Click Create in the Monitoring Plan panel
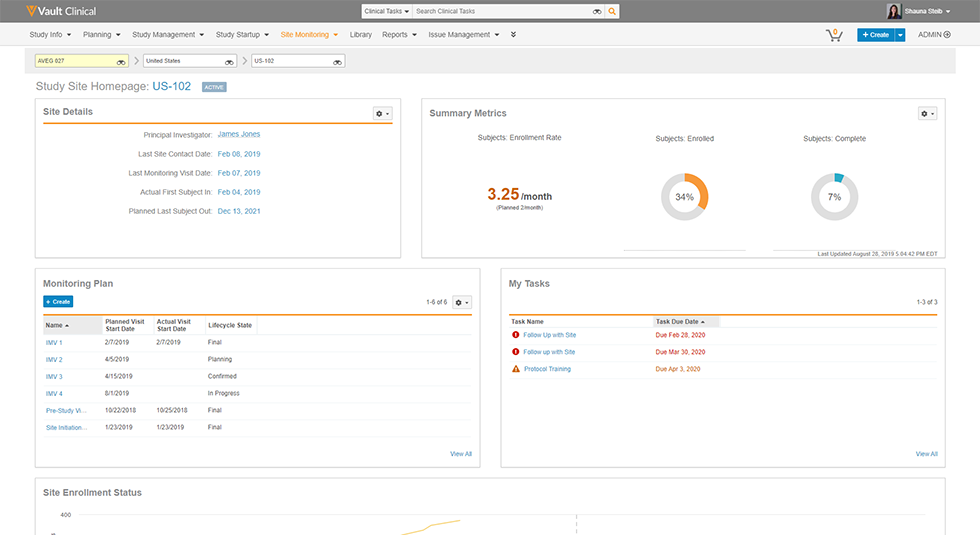This screenshot has width=980, height=535. pyautogui.click(x=58, y=302)
